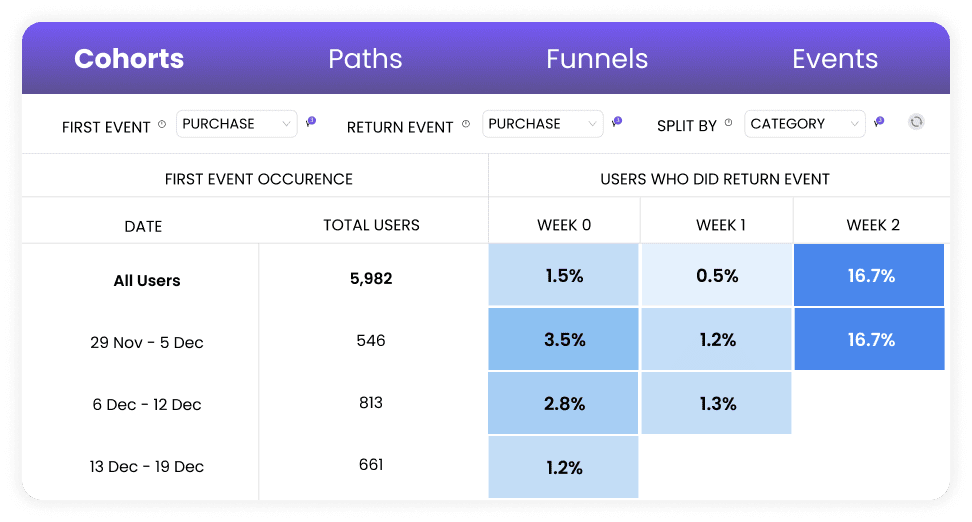Click the info icon beside RETURN EVENT
Screen dimensions: 972x522
466,124
